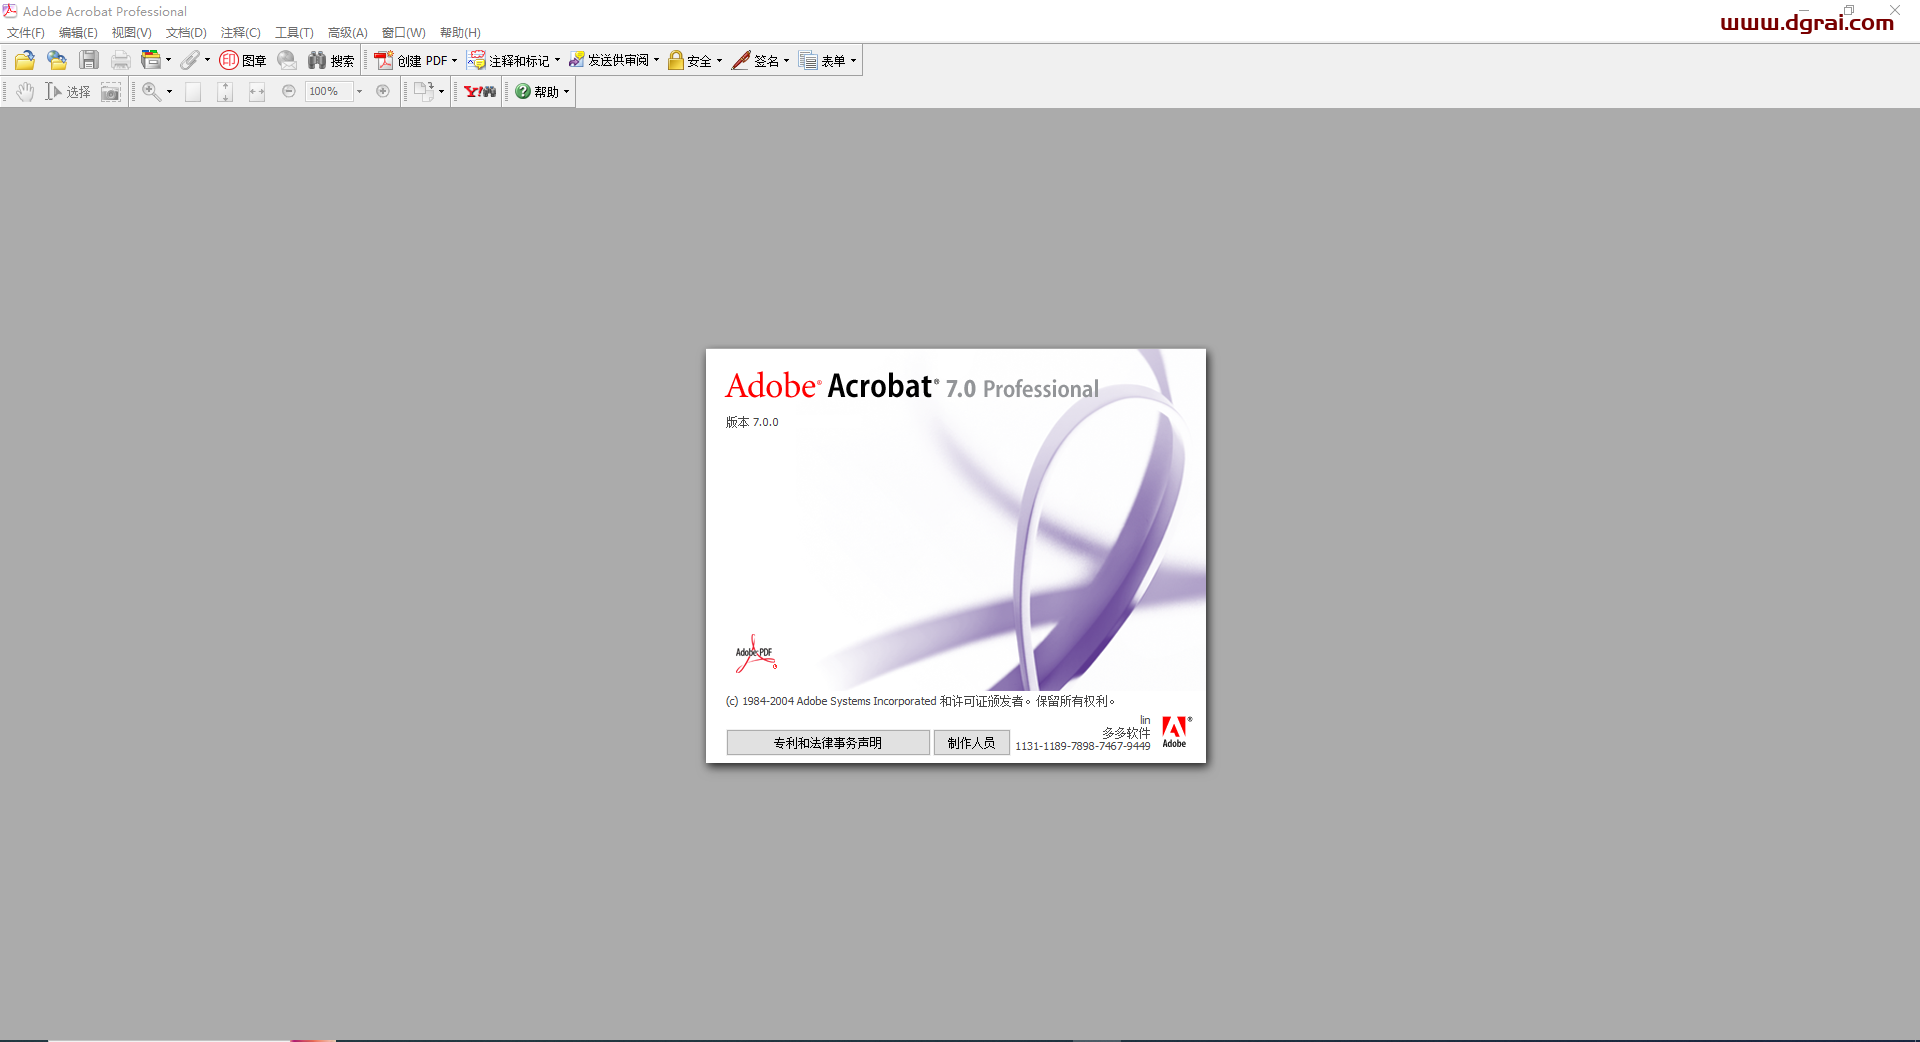Expand the Organizer dropdown arrow
The height and width of the screenshot is (1042, 1920).
(x=168, y=60)
